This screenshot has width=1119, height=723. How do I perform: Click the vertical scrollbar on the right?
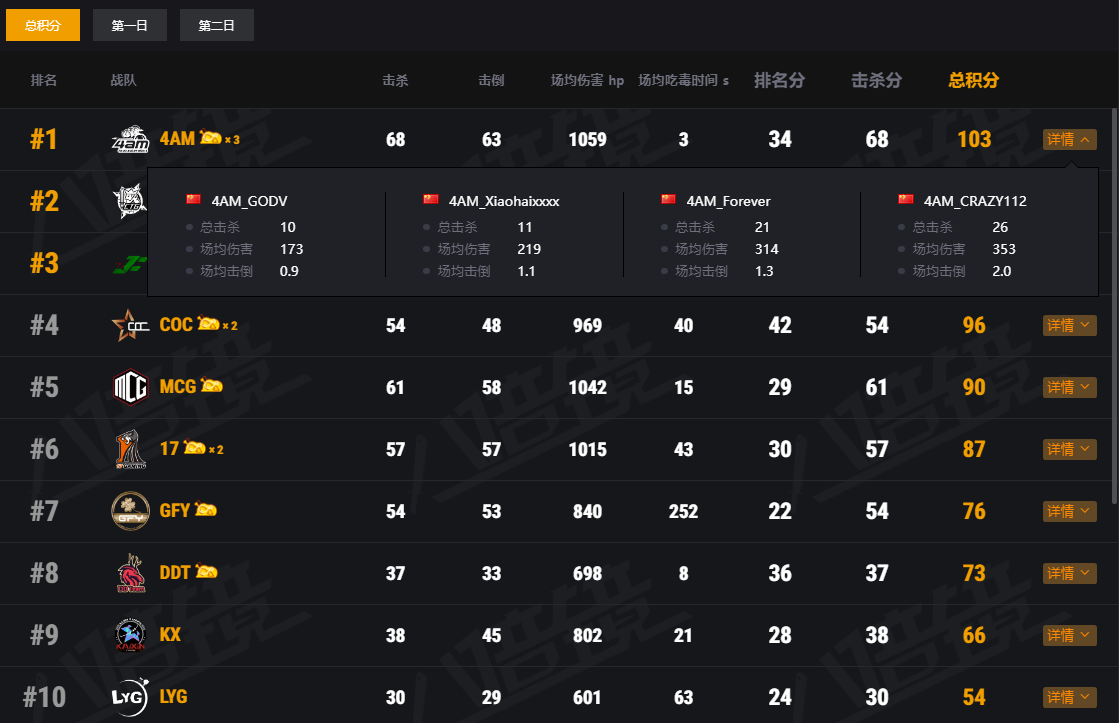1114,300
